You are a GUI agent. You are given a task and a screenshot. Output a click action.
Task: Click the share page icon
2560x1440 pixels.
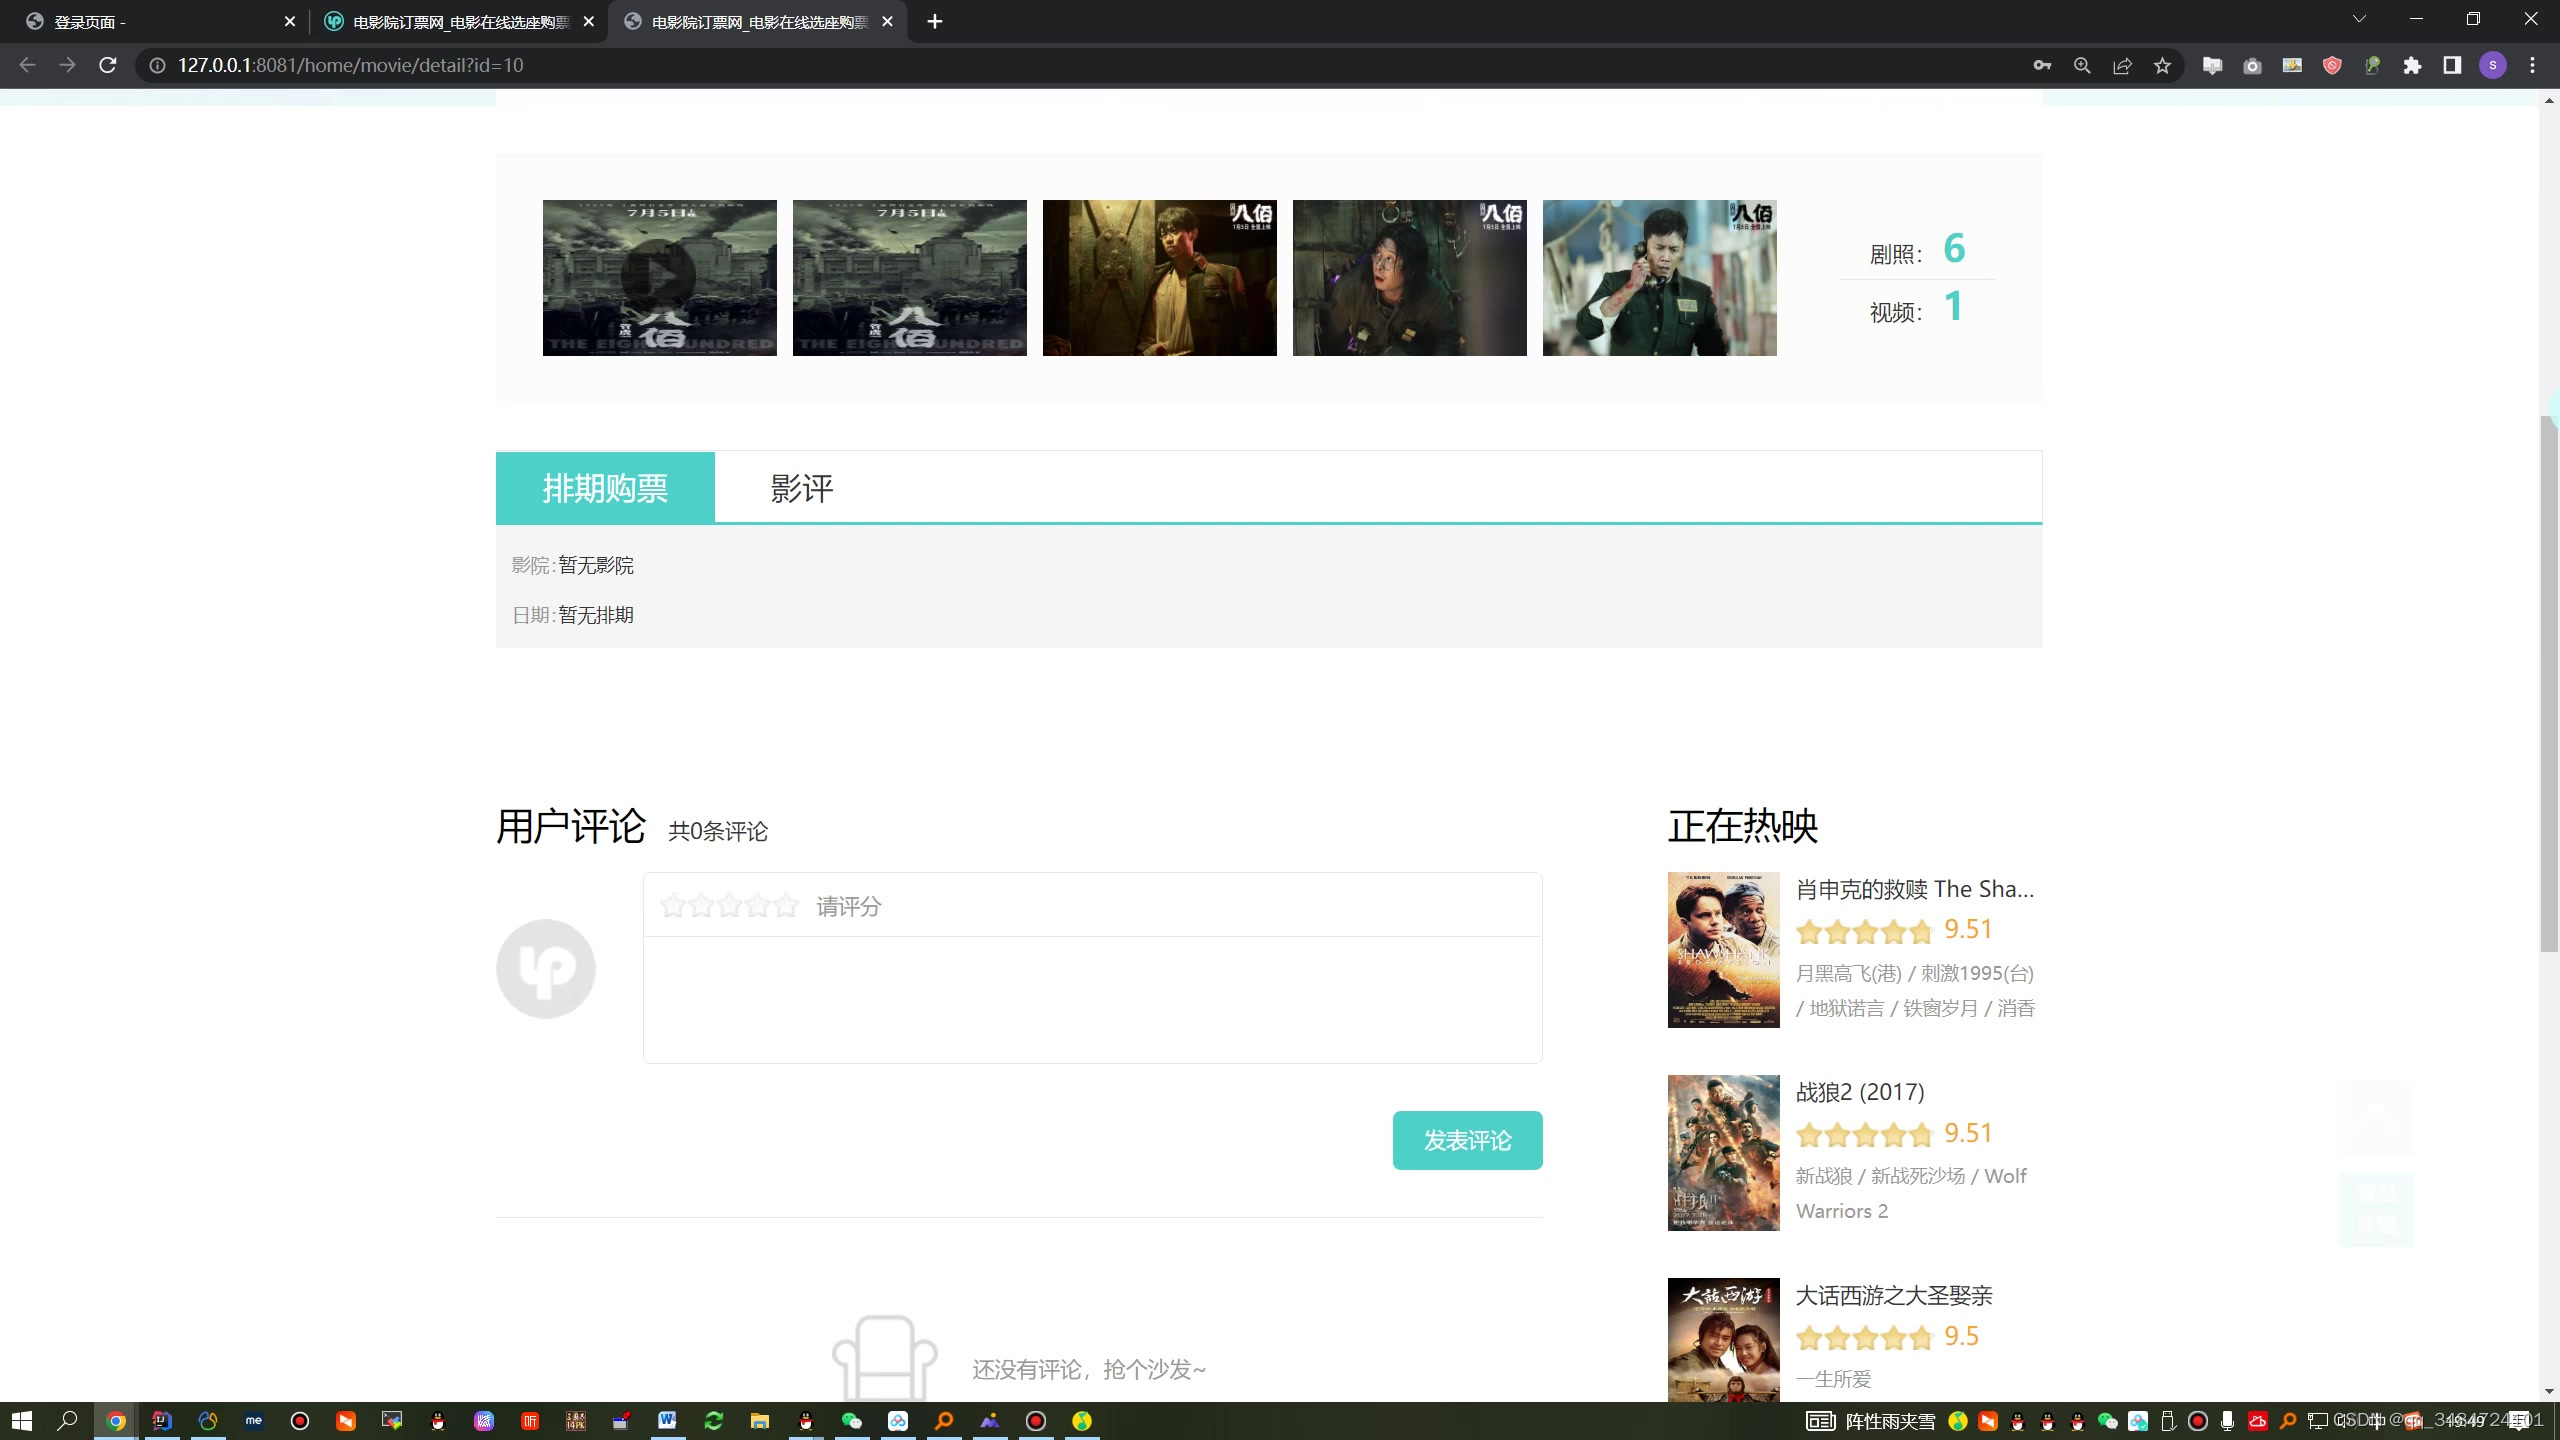point(2122,65)
